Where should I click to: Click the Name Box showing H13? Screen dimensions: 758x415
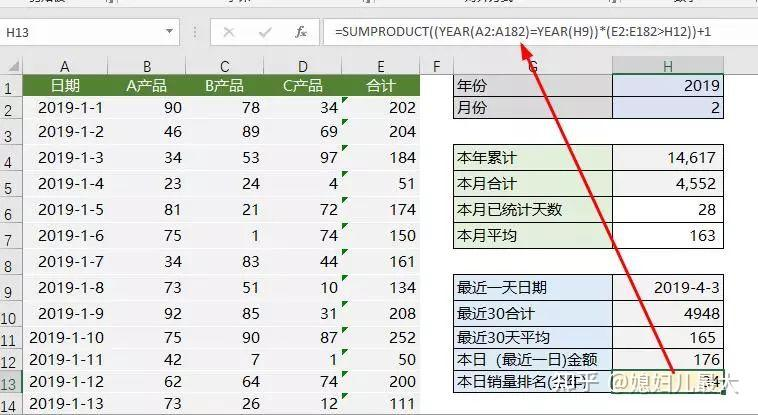pos(89,32)
